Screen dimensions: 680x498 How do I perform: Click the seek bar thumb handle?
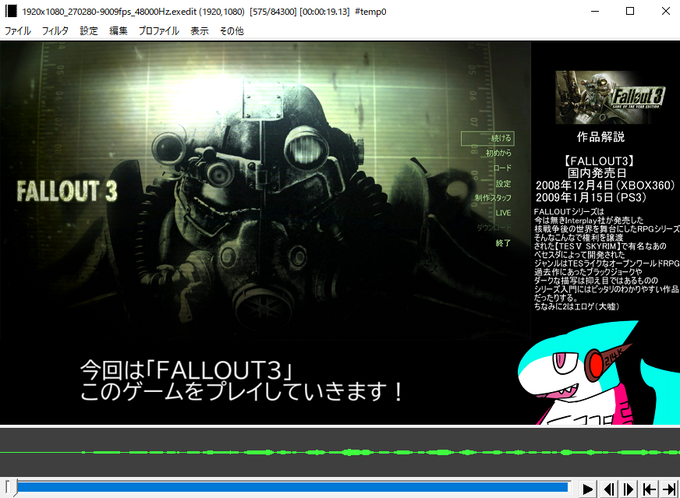14,488
